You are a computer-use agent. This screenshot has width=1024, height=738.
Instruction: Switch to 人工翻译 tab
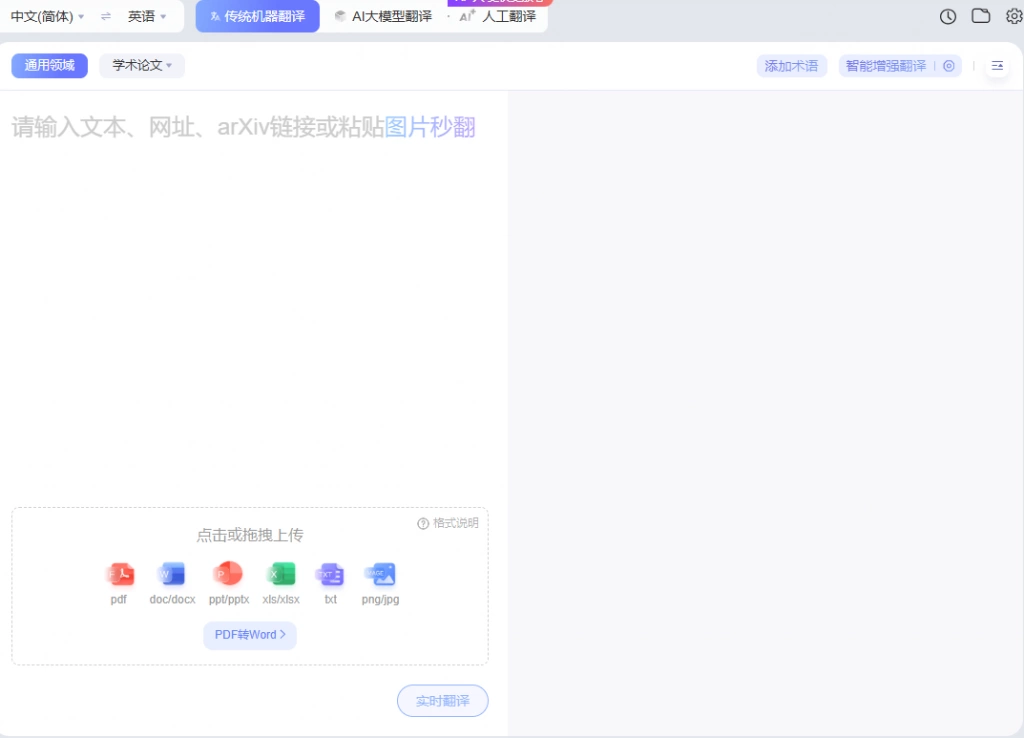pyautogui.click(x=498, y=16)
